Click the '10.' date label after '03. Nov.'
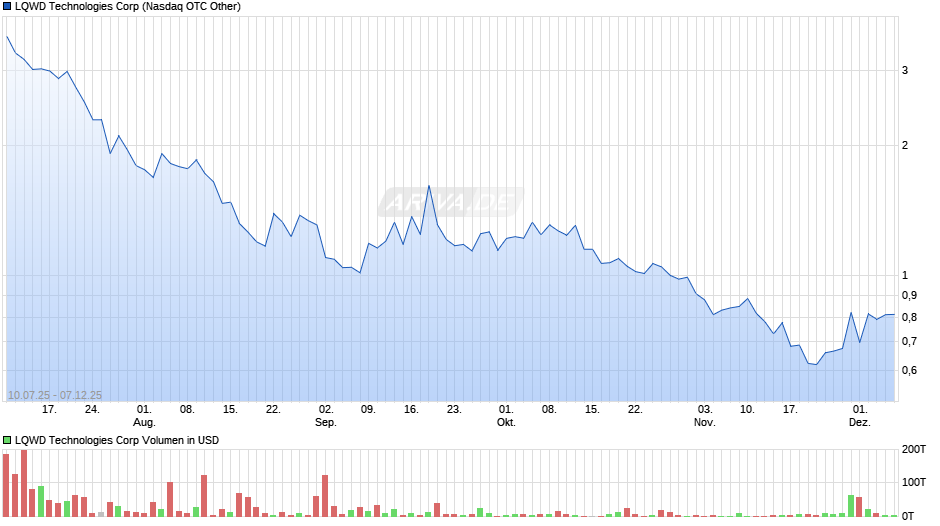Screen dimensions: 940x526 (x=747, y=410)
